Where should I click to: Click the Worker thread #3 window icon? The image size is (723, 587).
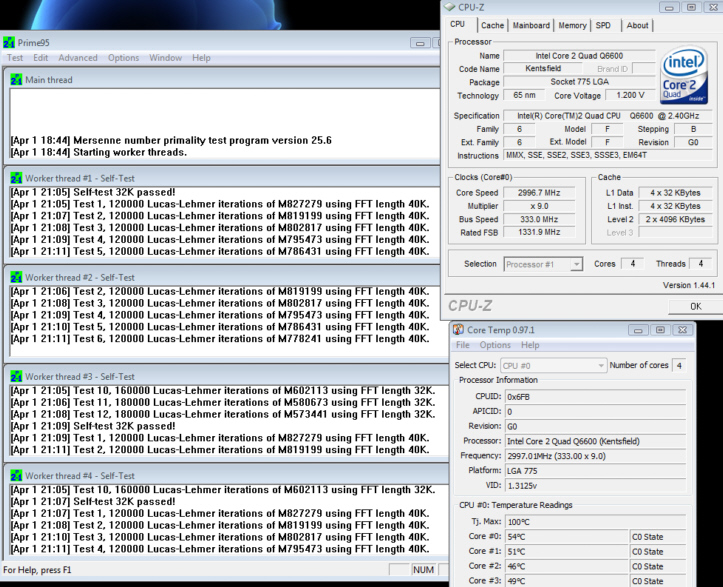(16, 377)
